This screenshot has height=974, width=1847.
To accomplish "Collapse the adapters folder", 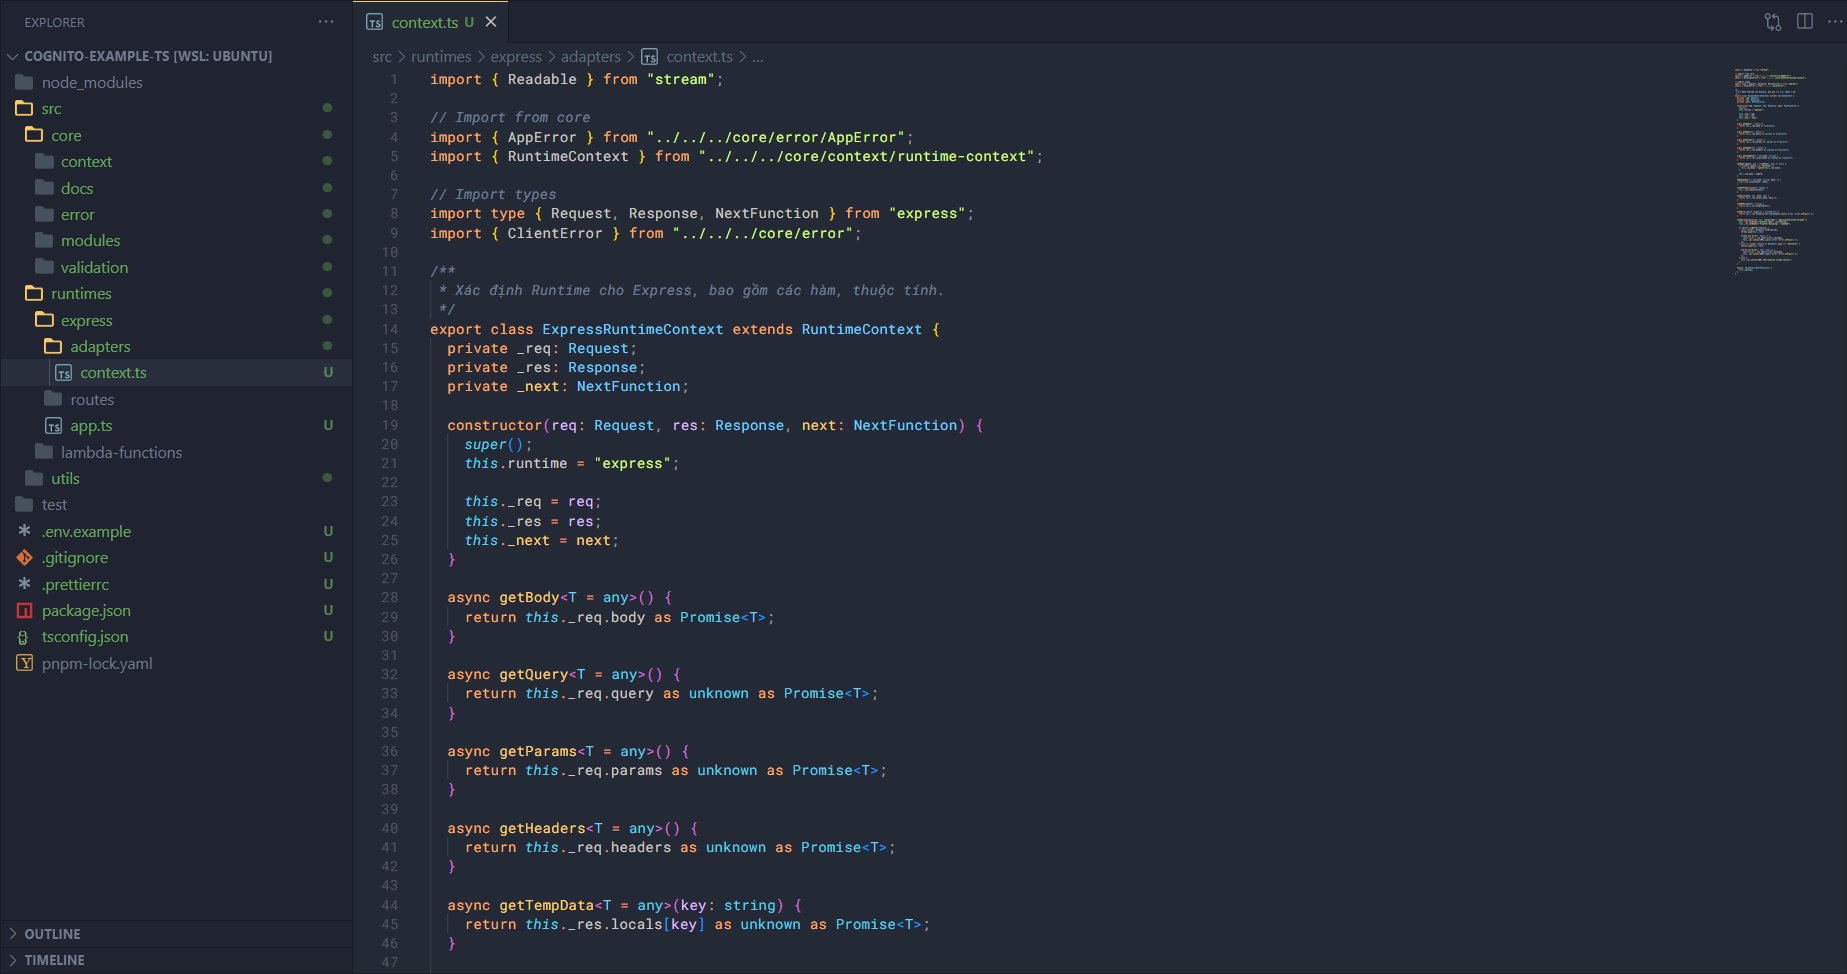I will pos(100,347).
